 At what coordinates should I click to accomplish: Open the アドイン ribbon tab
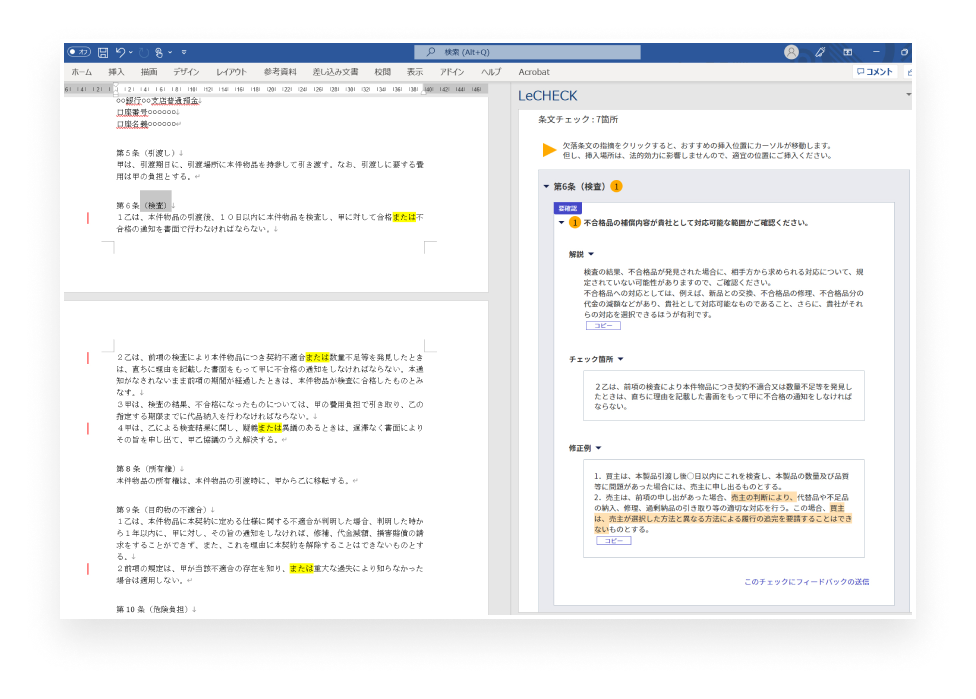[452, 72]
